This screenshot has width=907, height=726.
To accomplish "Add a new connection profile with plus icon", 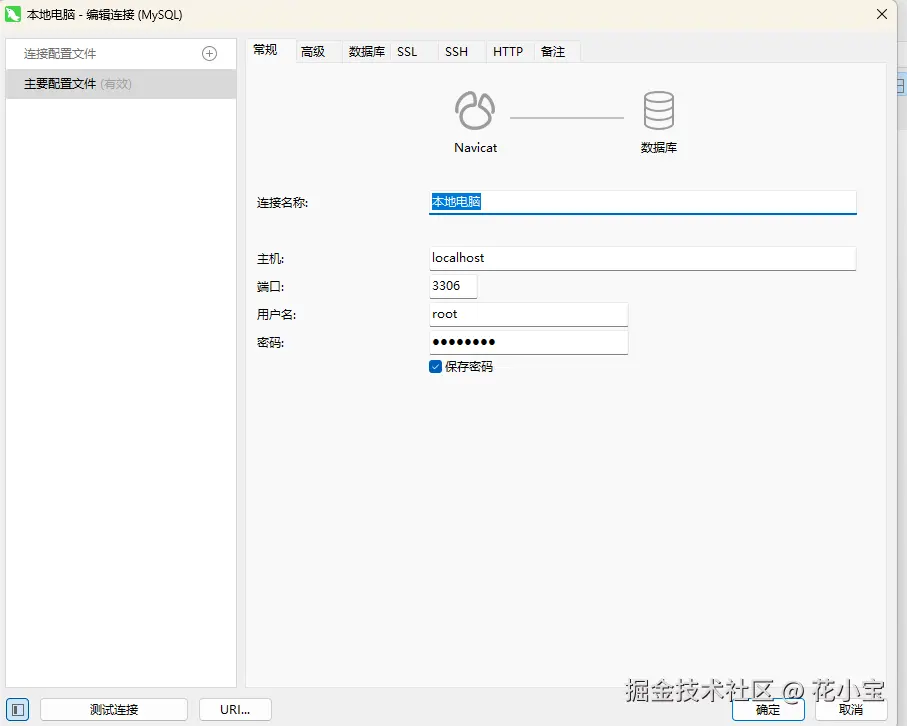I will 209,54.
